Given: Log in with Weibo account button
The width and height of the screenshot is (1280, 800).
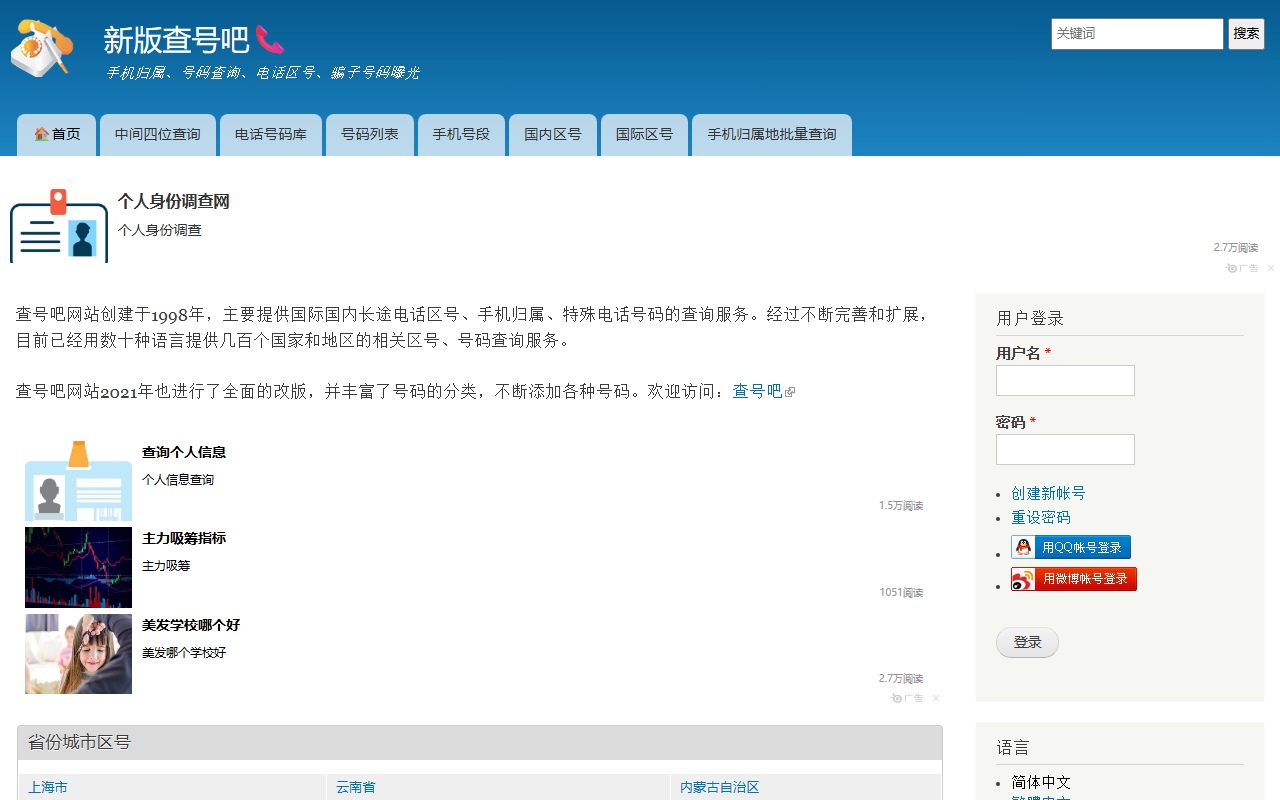Looking at the screenshot, I should coord(1074,579).
